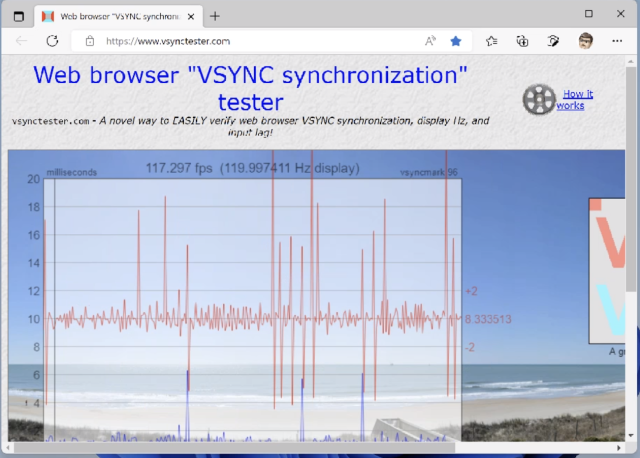Image resolution: width=640 pixels, height=458 pixels.
Task: Click the blue favorite star icon
Action: click(x=456, y=41)
